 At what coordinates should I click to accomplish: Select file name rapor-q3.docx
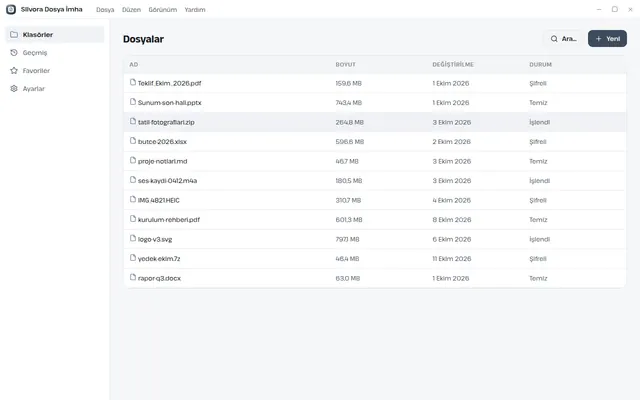tap(159, 278)
